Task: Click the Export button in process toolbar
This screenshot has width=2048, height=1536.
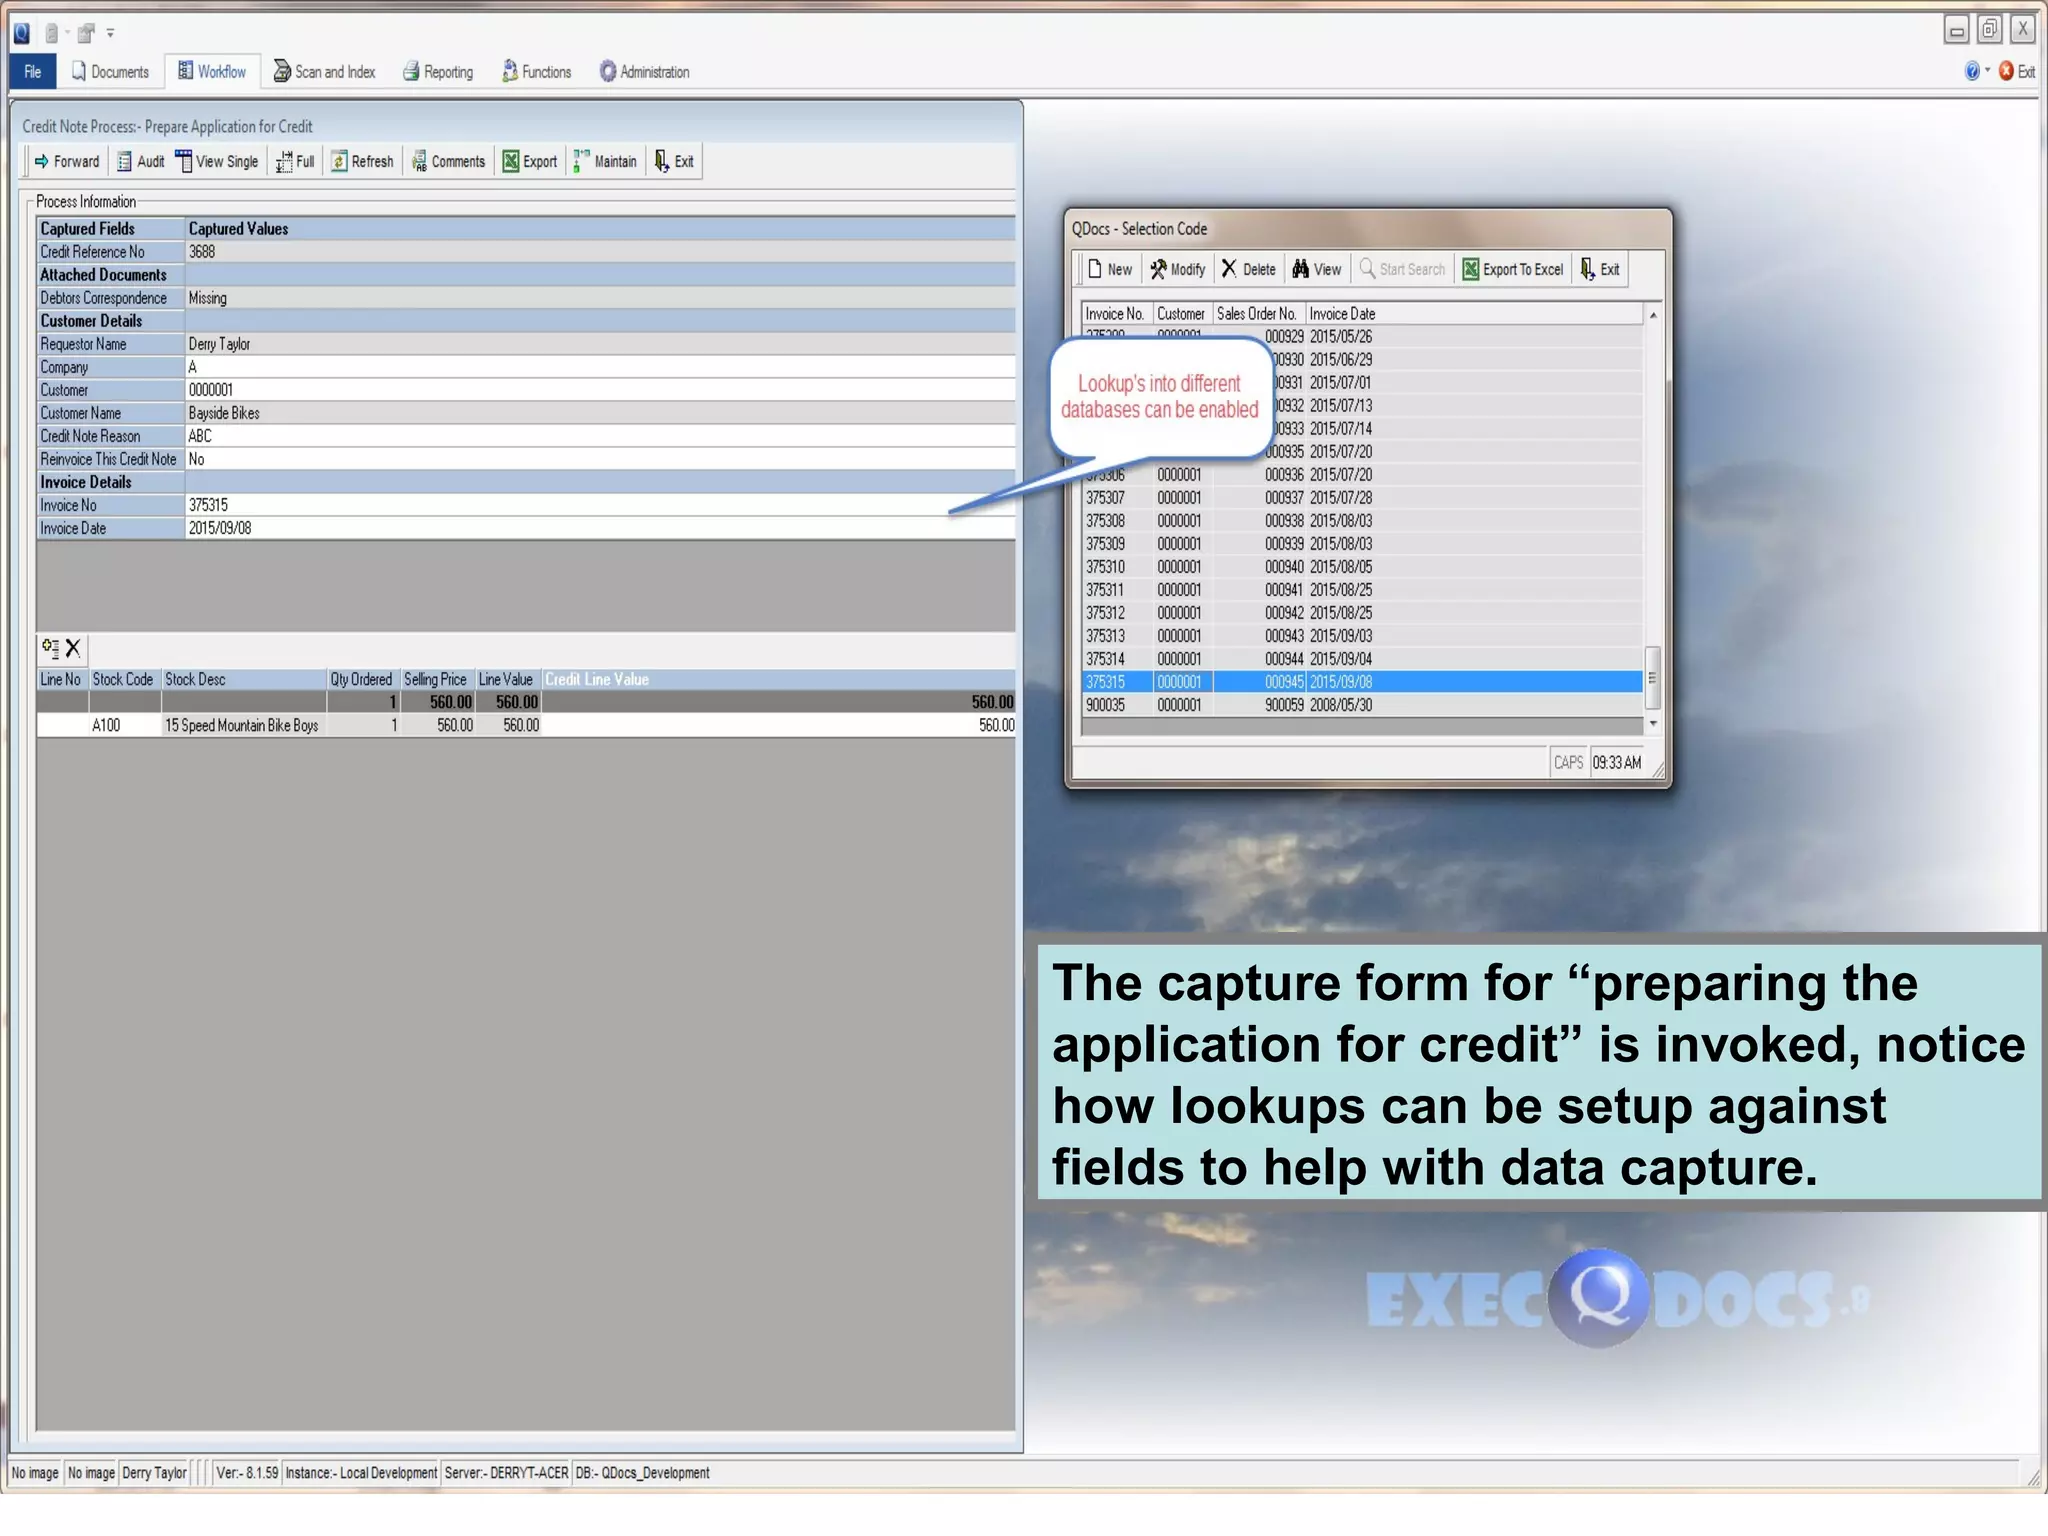Action: [530, 162]
